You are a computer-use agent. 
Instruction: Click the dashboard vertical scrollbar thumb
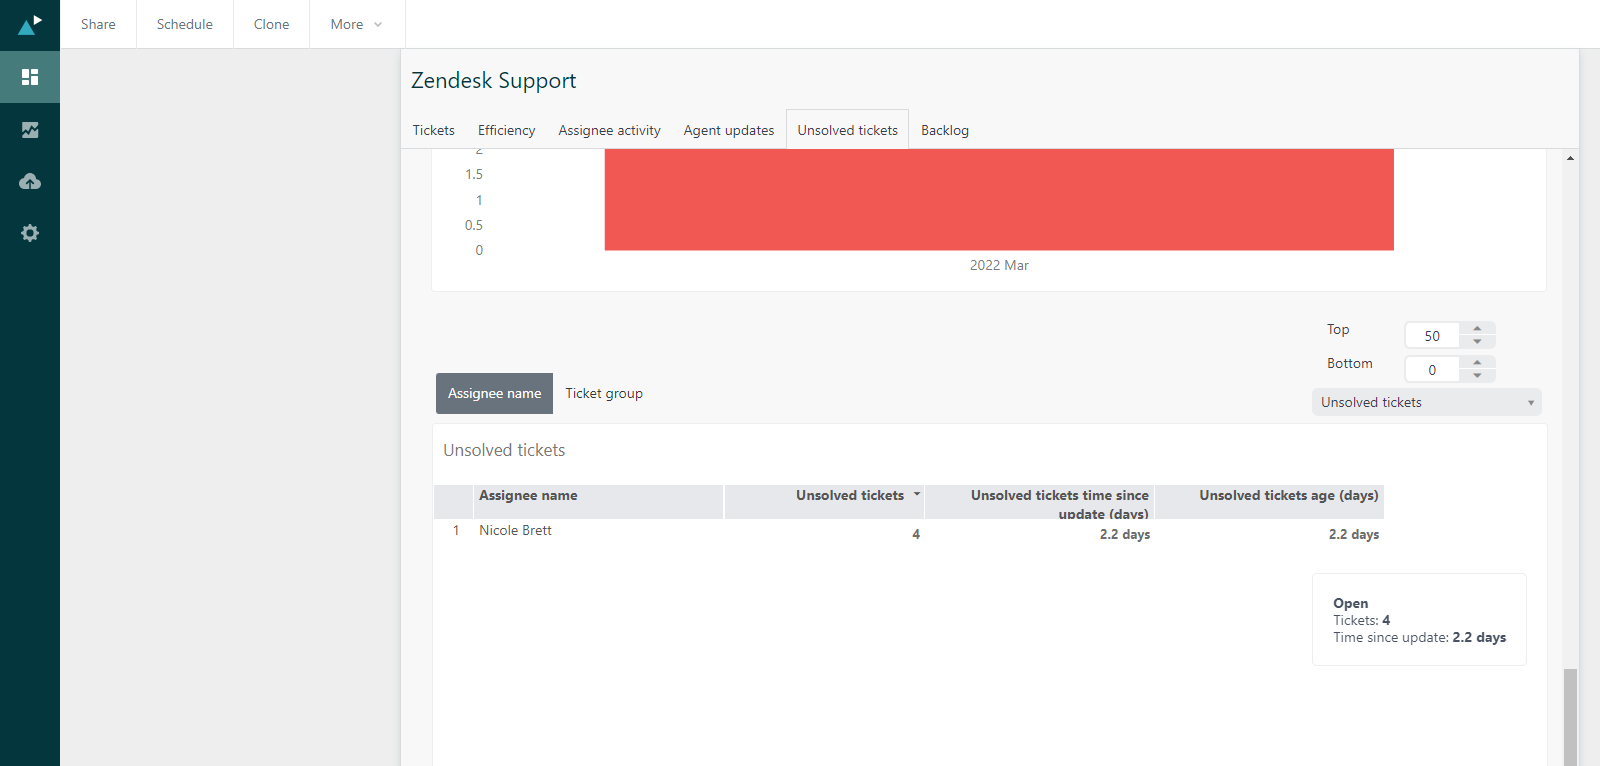(x=1571, y=717)
